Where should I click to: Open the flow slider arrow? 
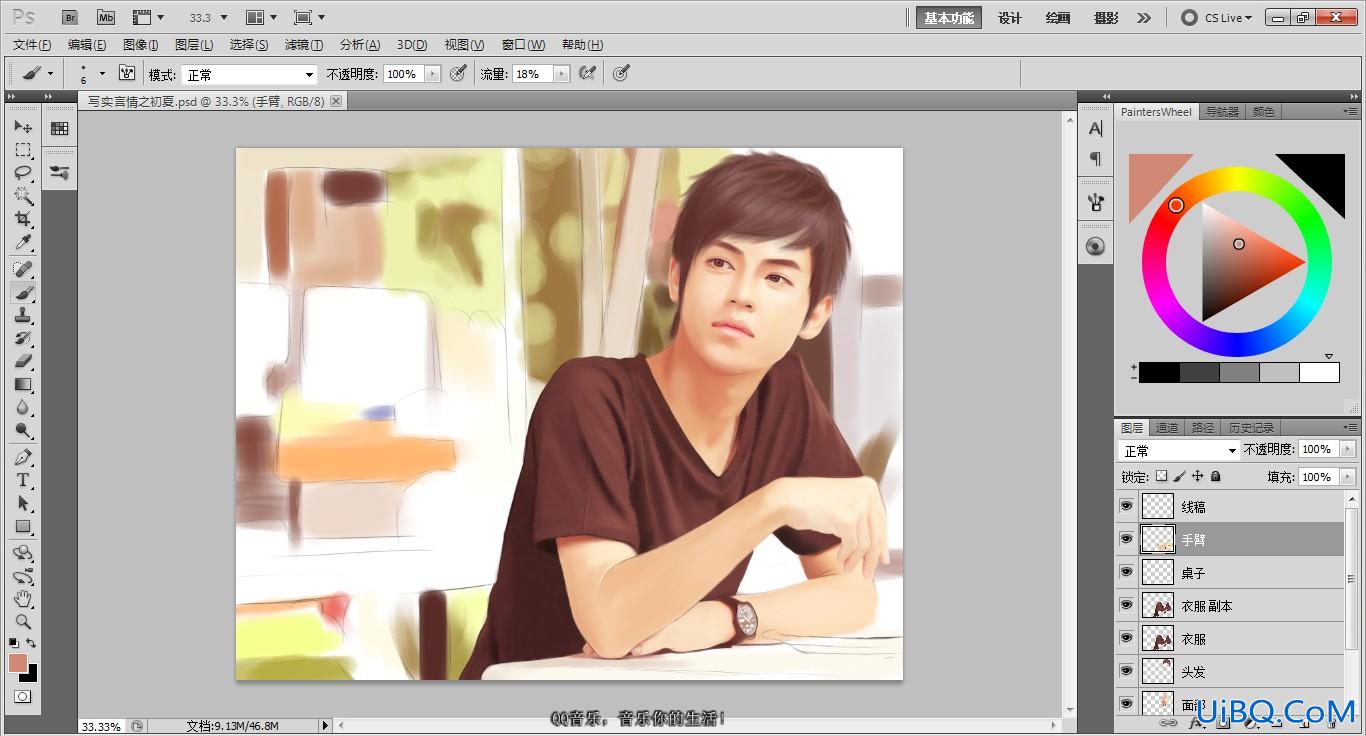tap(561, 74)
